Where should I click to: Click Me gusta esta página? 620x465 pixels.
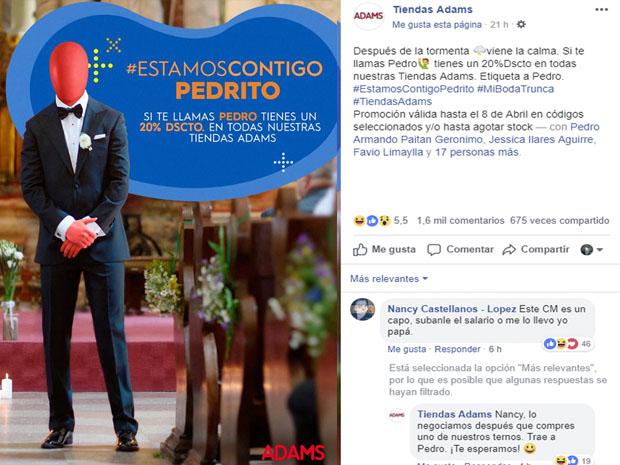437,25
